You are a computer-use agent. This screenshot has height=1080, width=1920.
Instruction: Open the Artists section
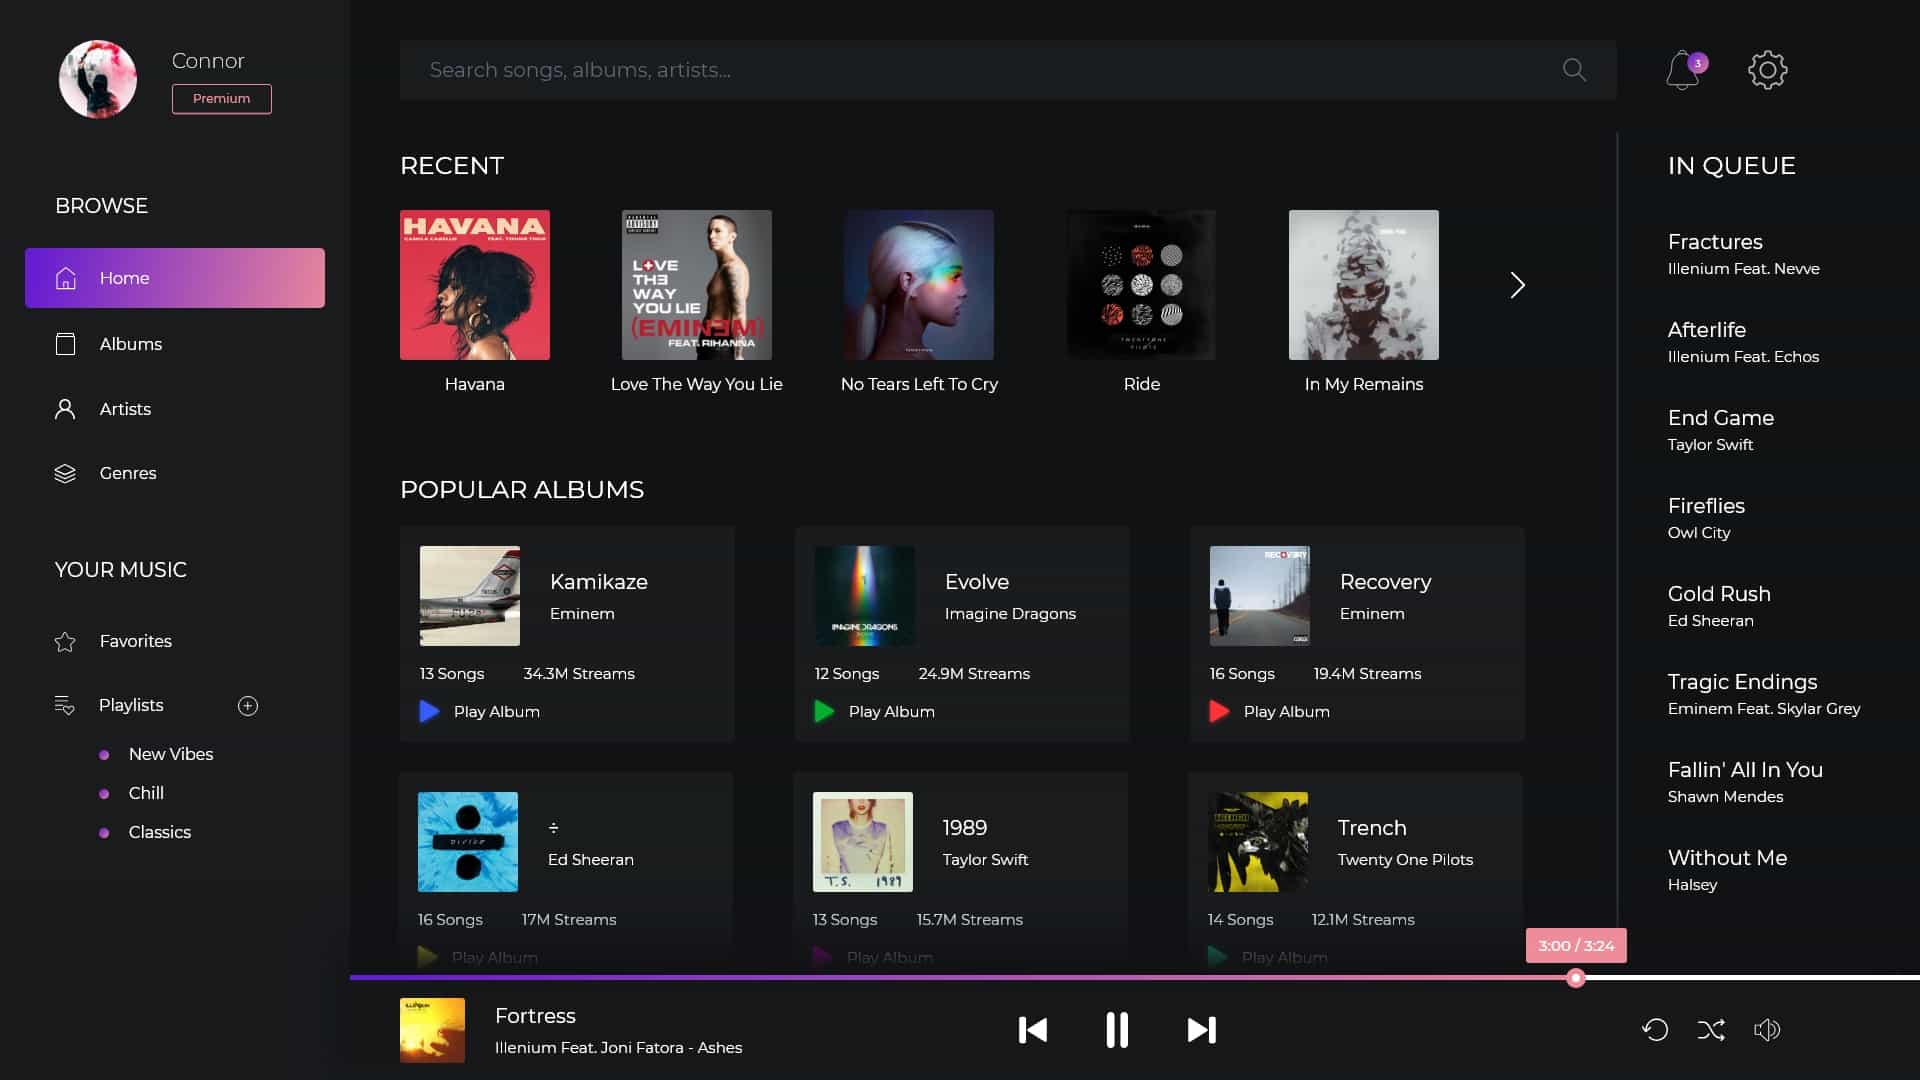click(125, 409)
